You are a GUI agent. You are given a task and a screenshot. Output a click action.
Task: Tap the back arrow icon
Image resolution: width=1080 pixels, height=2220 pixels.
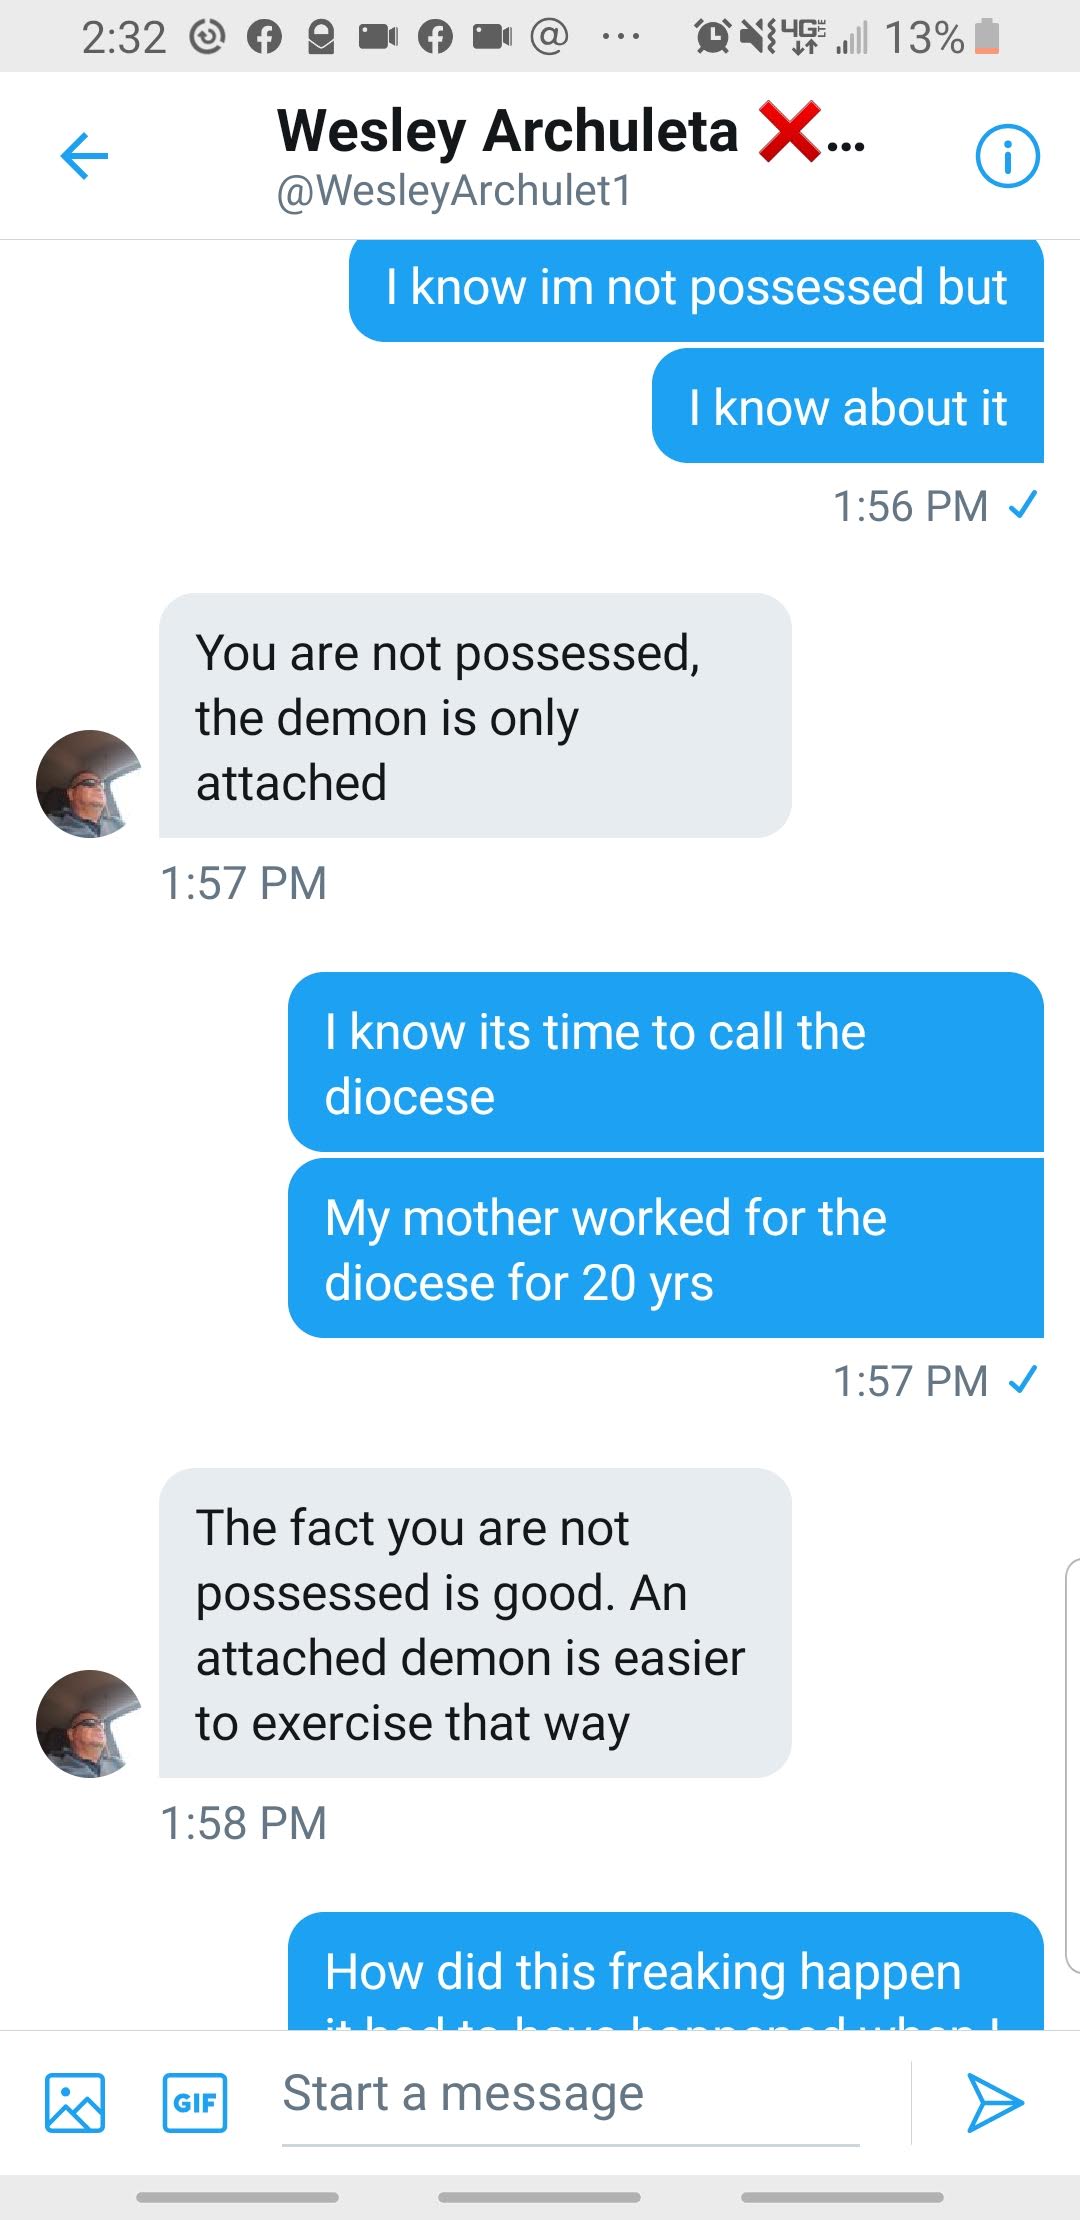[x=84, y=156]
